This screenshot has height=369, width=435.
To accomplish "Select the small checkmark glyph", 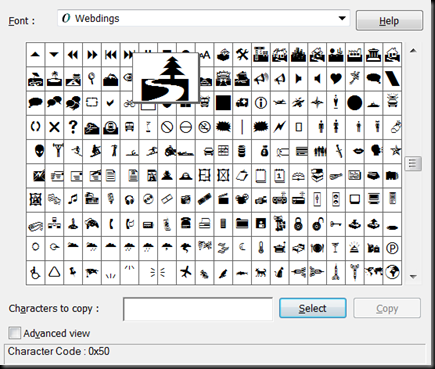I will pyautogui.click(x=110, y=103).
